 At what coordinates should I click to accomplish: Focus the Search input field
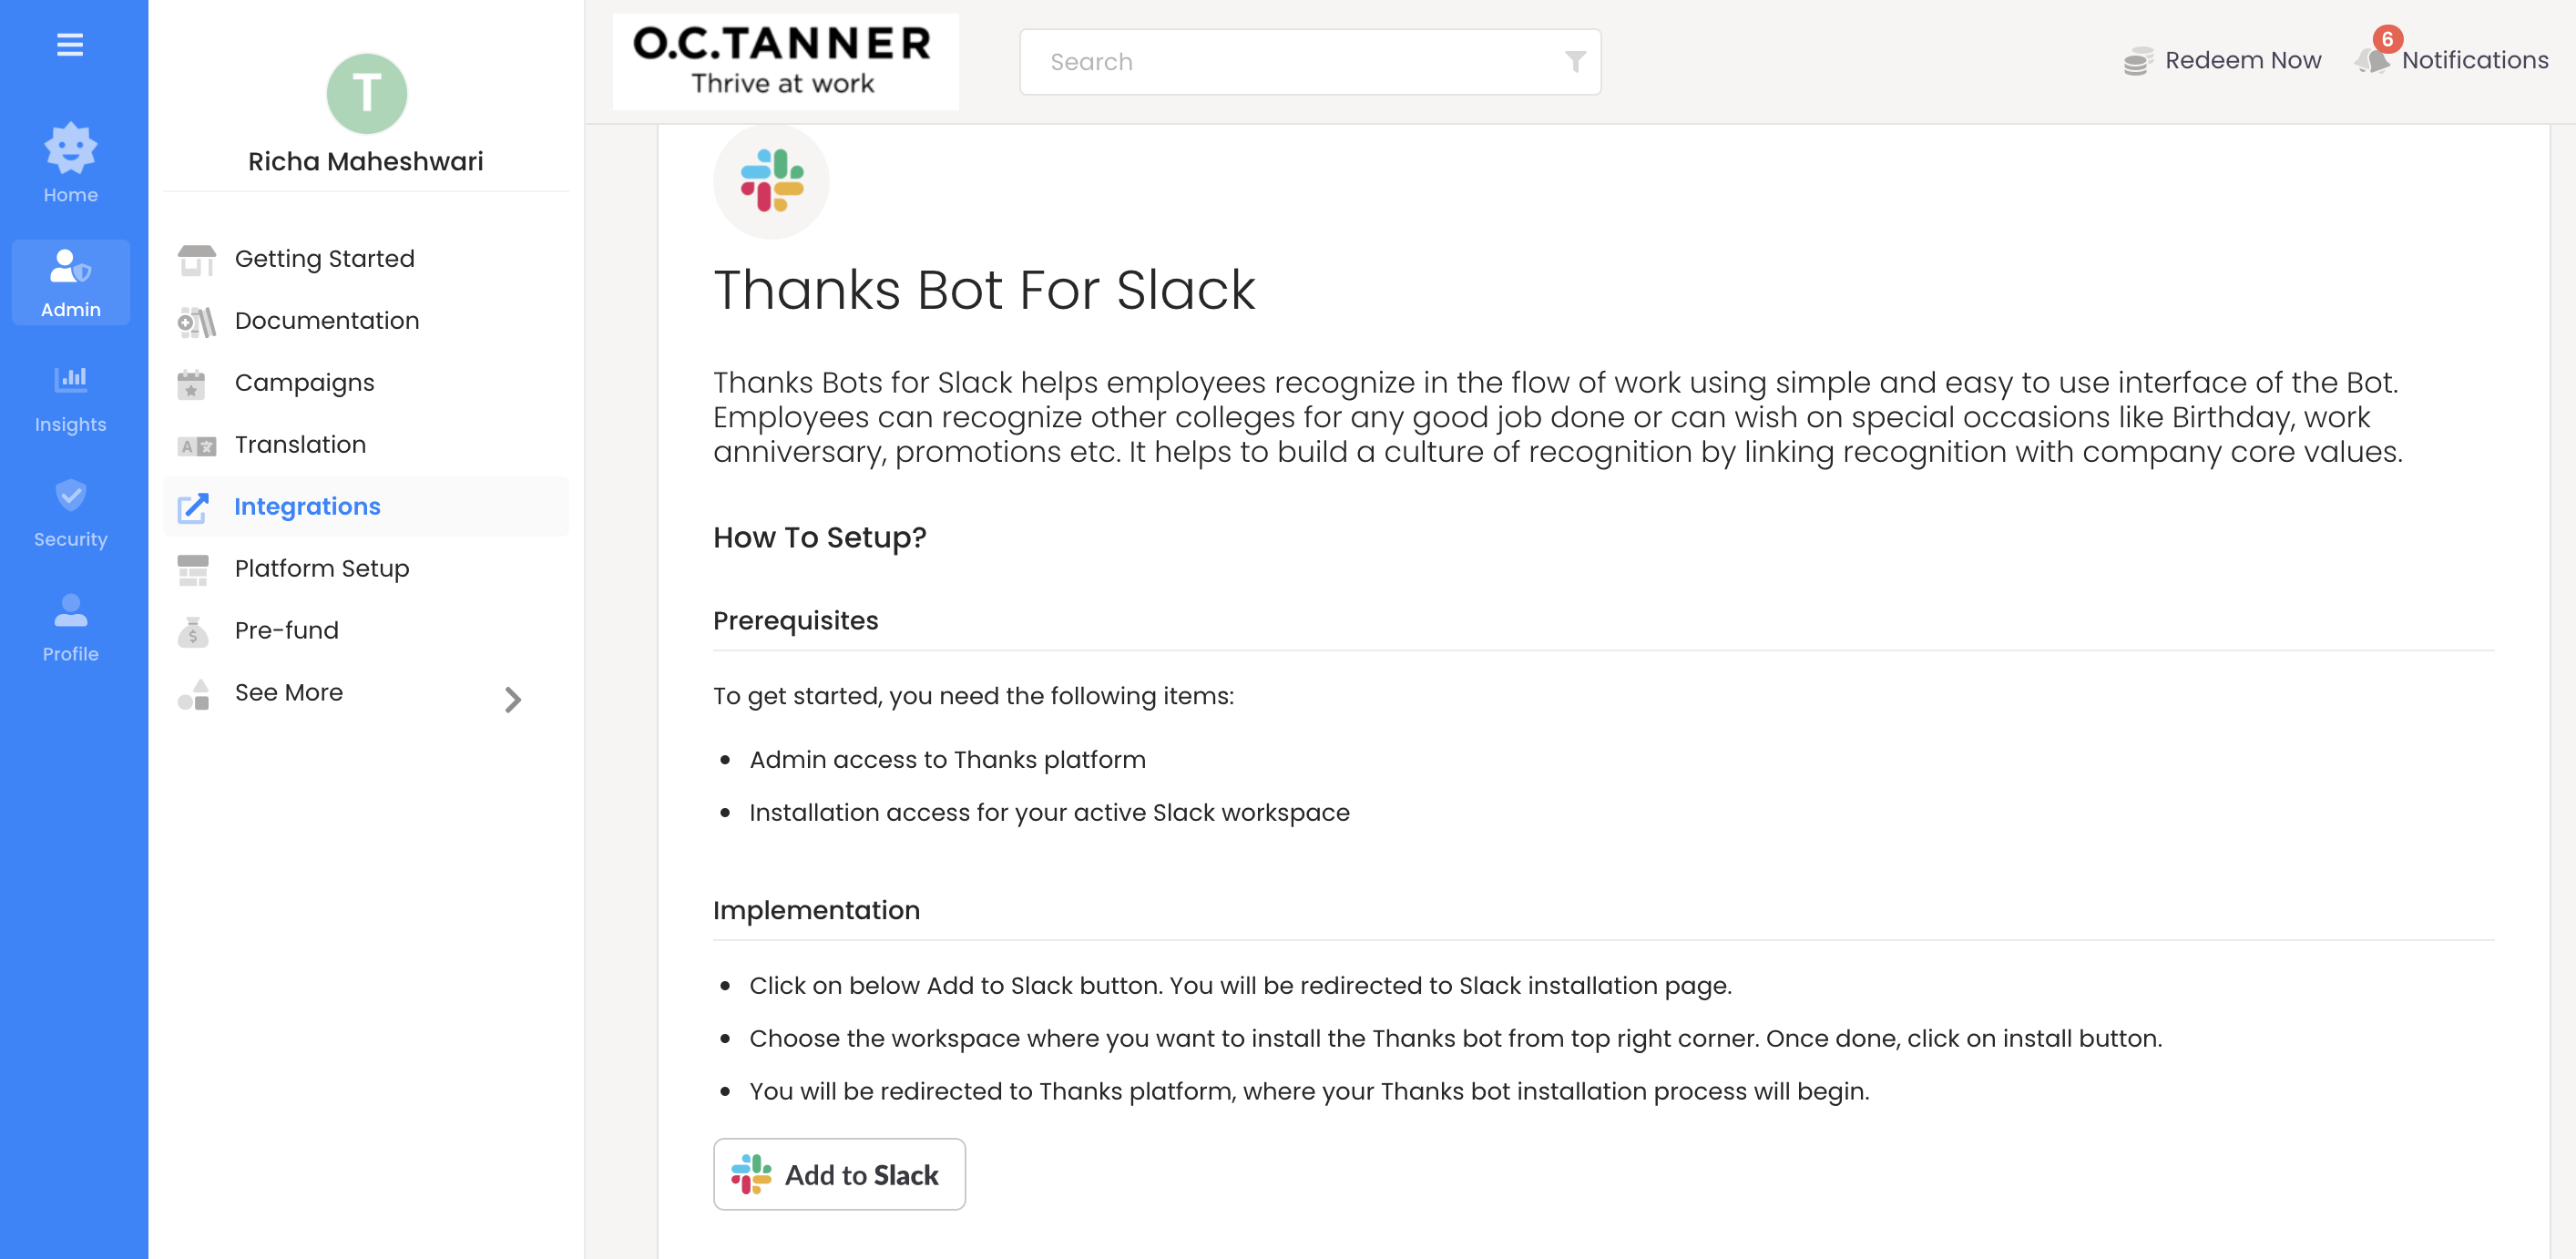tap(1290, 62)
